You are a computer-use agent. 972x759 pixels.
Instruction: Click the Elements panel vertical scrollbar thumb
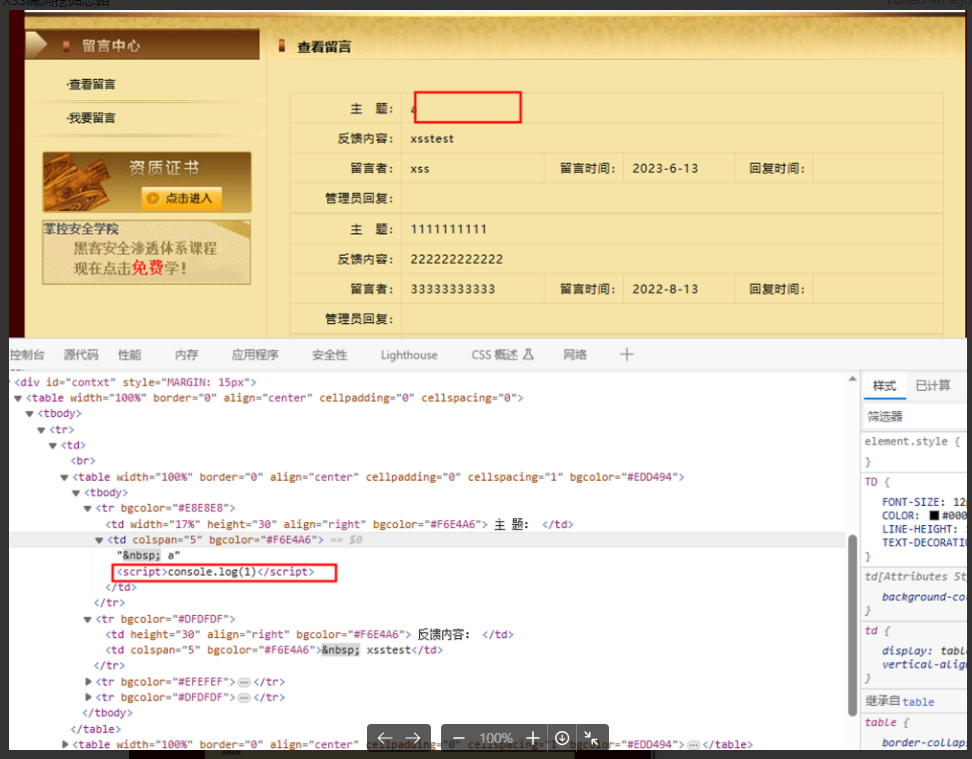click(x=852, y=624)
